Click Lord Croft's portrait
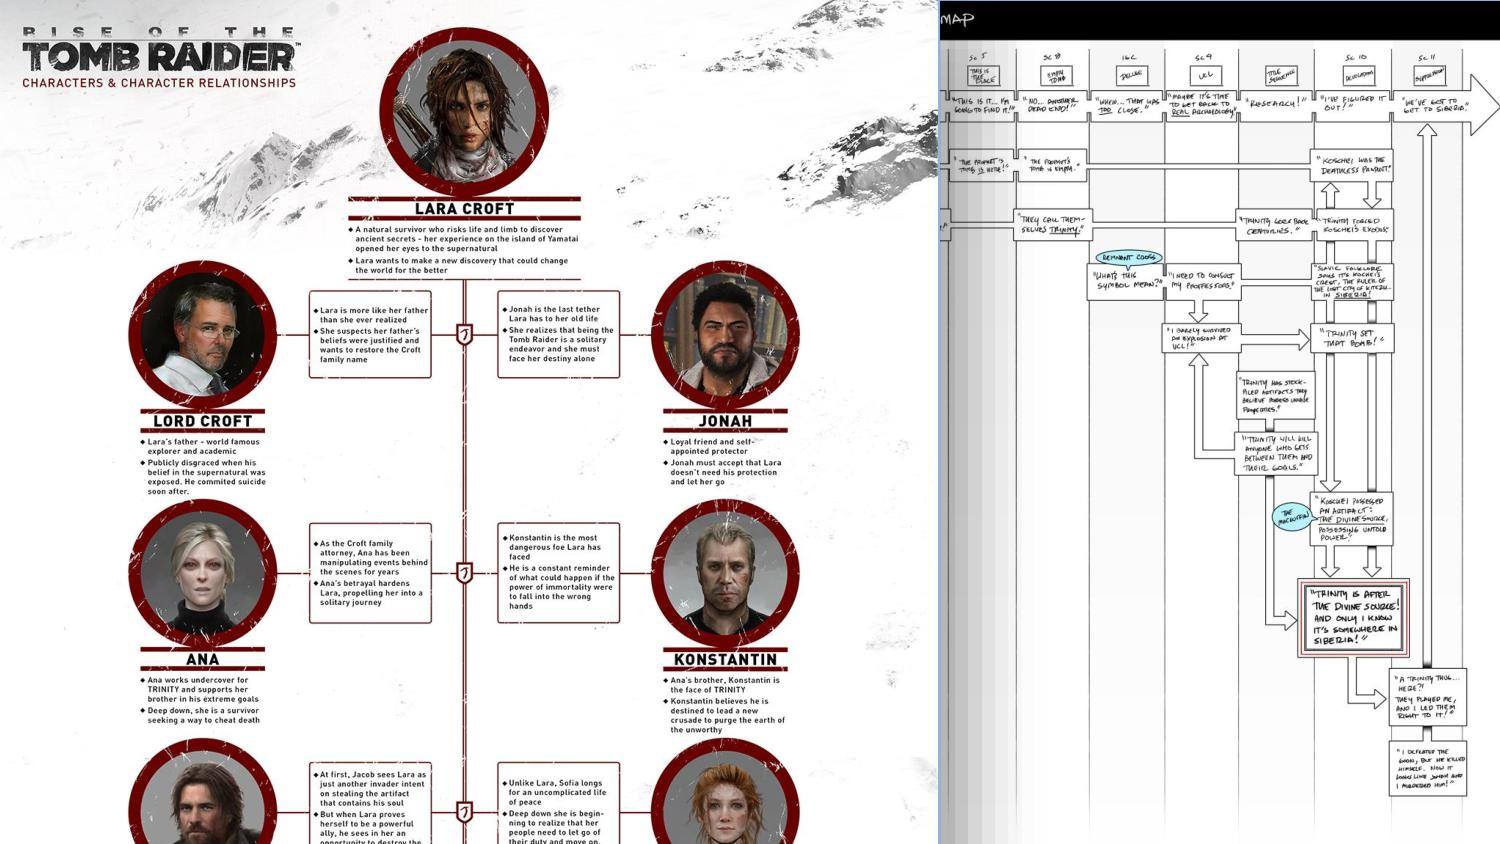Viewport: 1500px width, 844px height. coord(202,335)
